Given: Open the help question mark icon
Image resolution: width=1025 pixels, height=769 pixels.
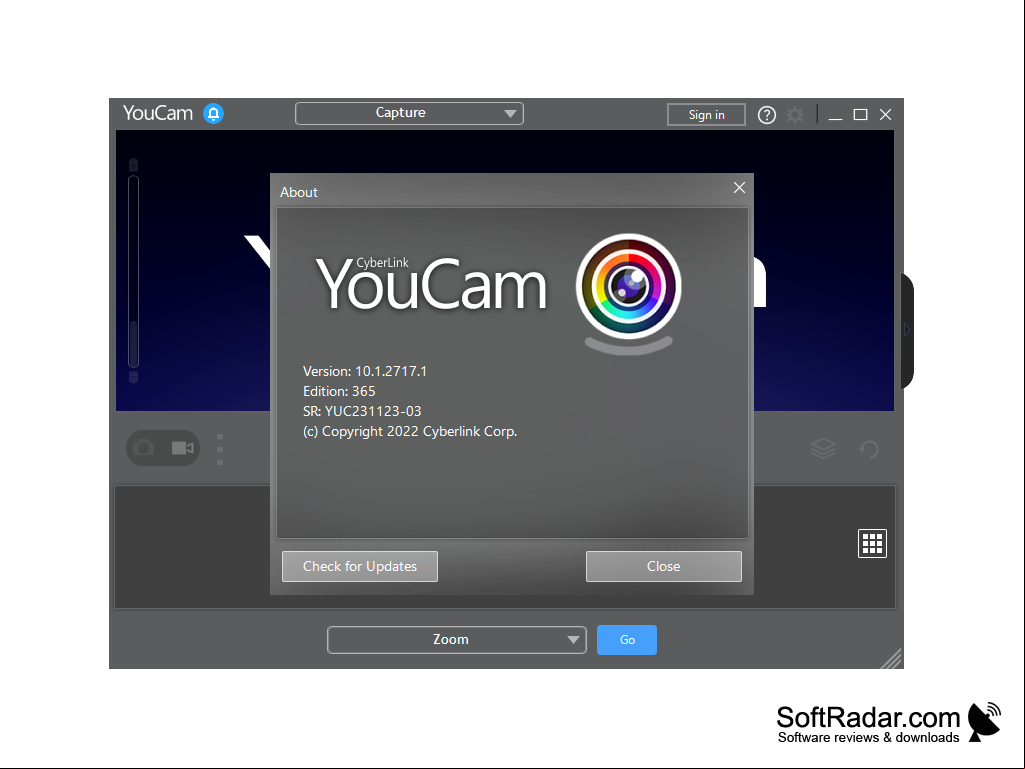Looking at the screenshot, I should (x=766, y=115).
